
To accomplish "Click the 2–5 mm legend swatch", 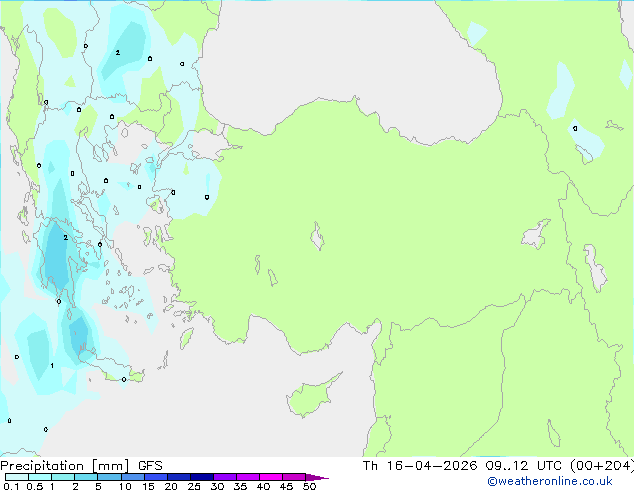I will 86,477.
